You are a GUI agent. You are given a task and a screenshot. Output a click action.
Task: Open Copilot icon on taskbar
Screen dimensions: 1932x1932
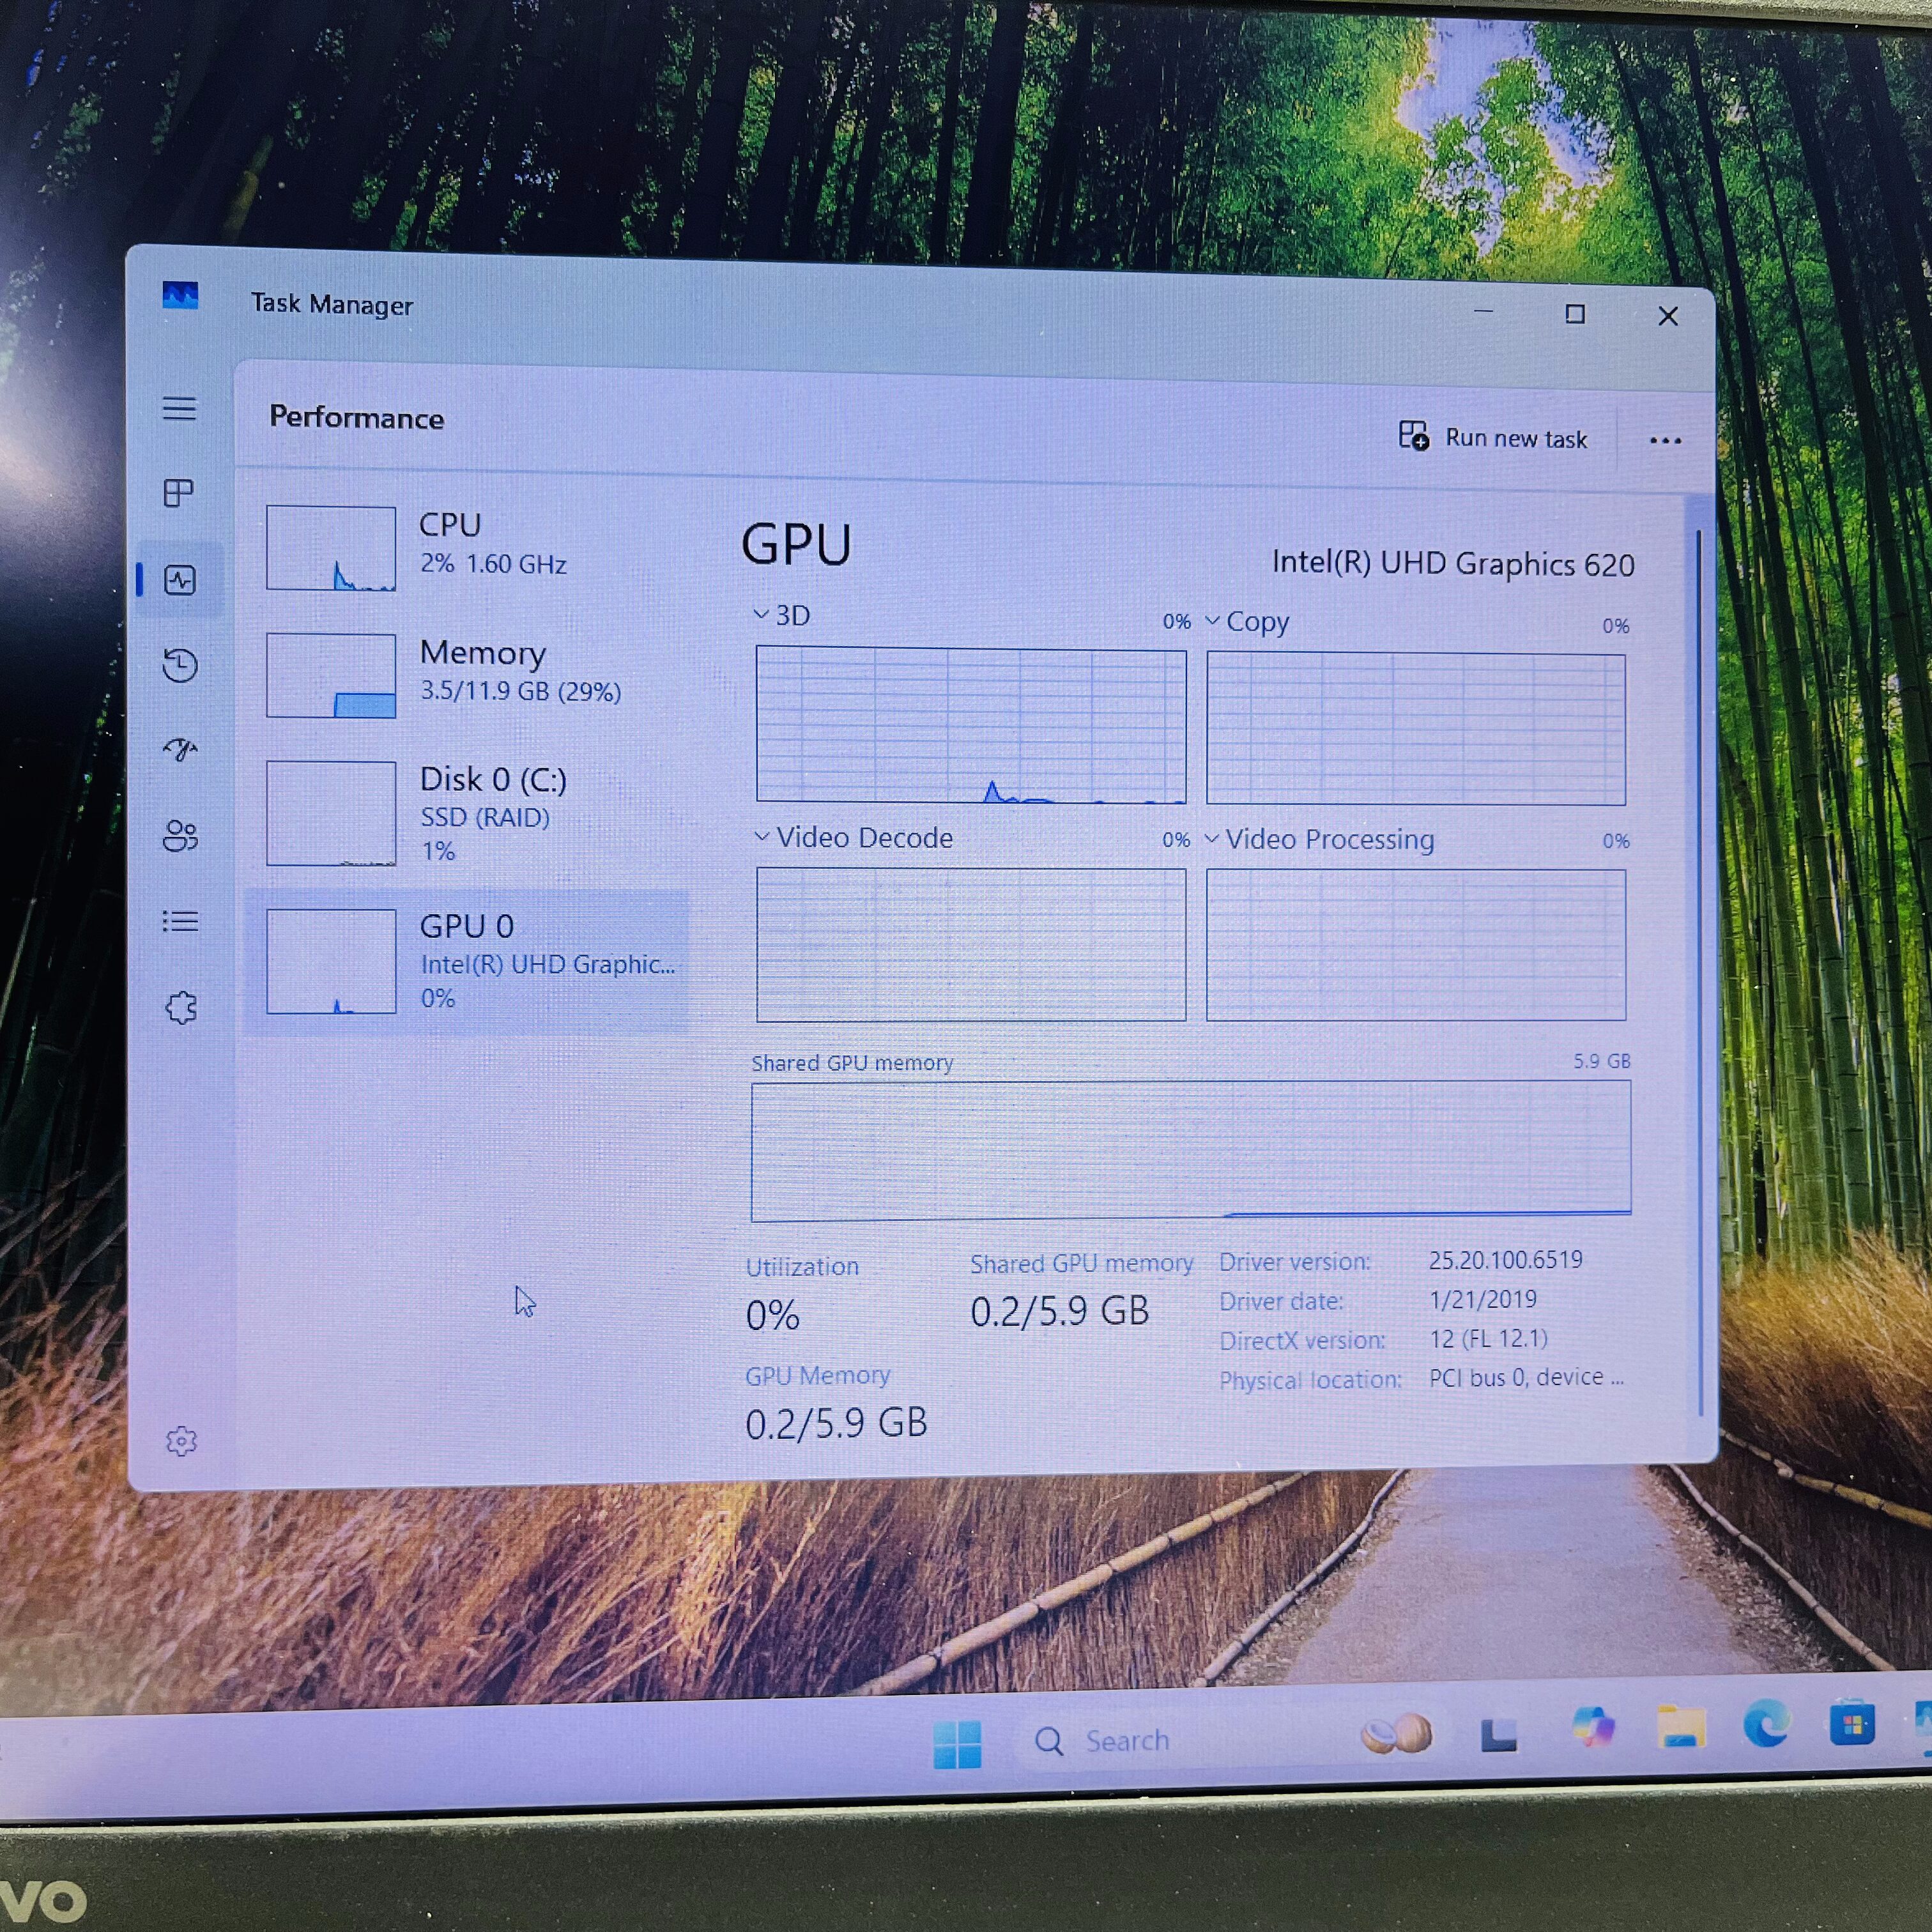1593,1727
